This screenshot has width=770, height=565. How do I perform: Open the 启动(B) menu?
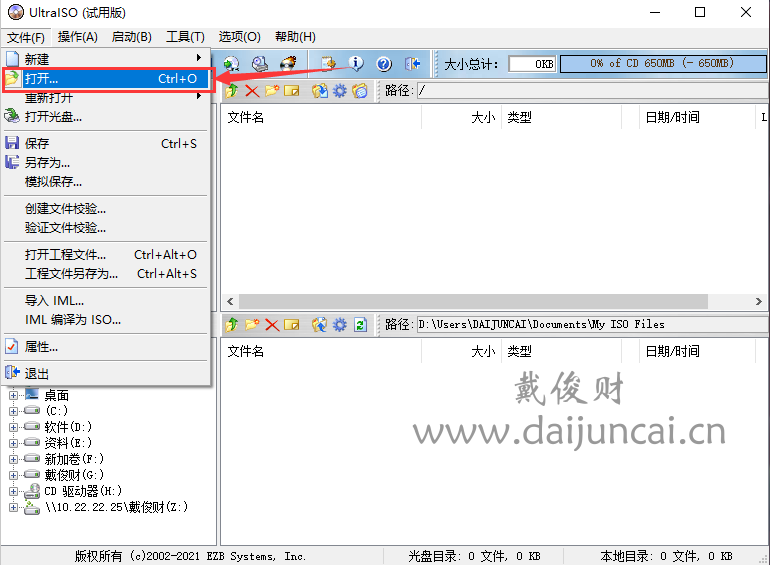[132, 37]
